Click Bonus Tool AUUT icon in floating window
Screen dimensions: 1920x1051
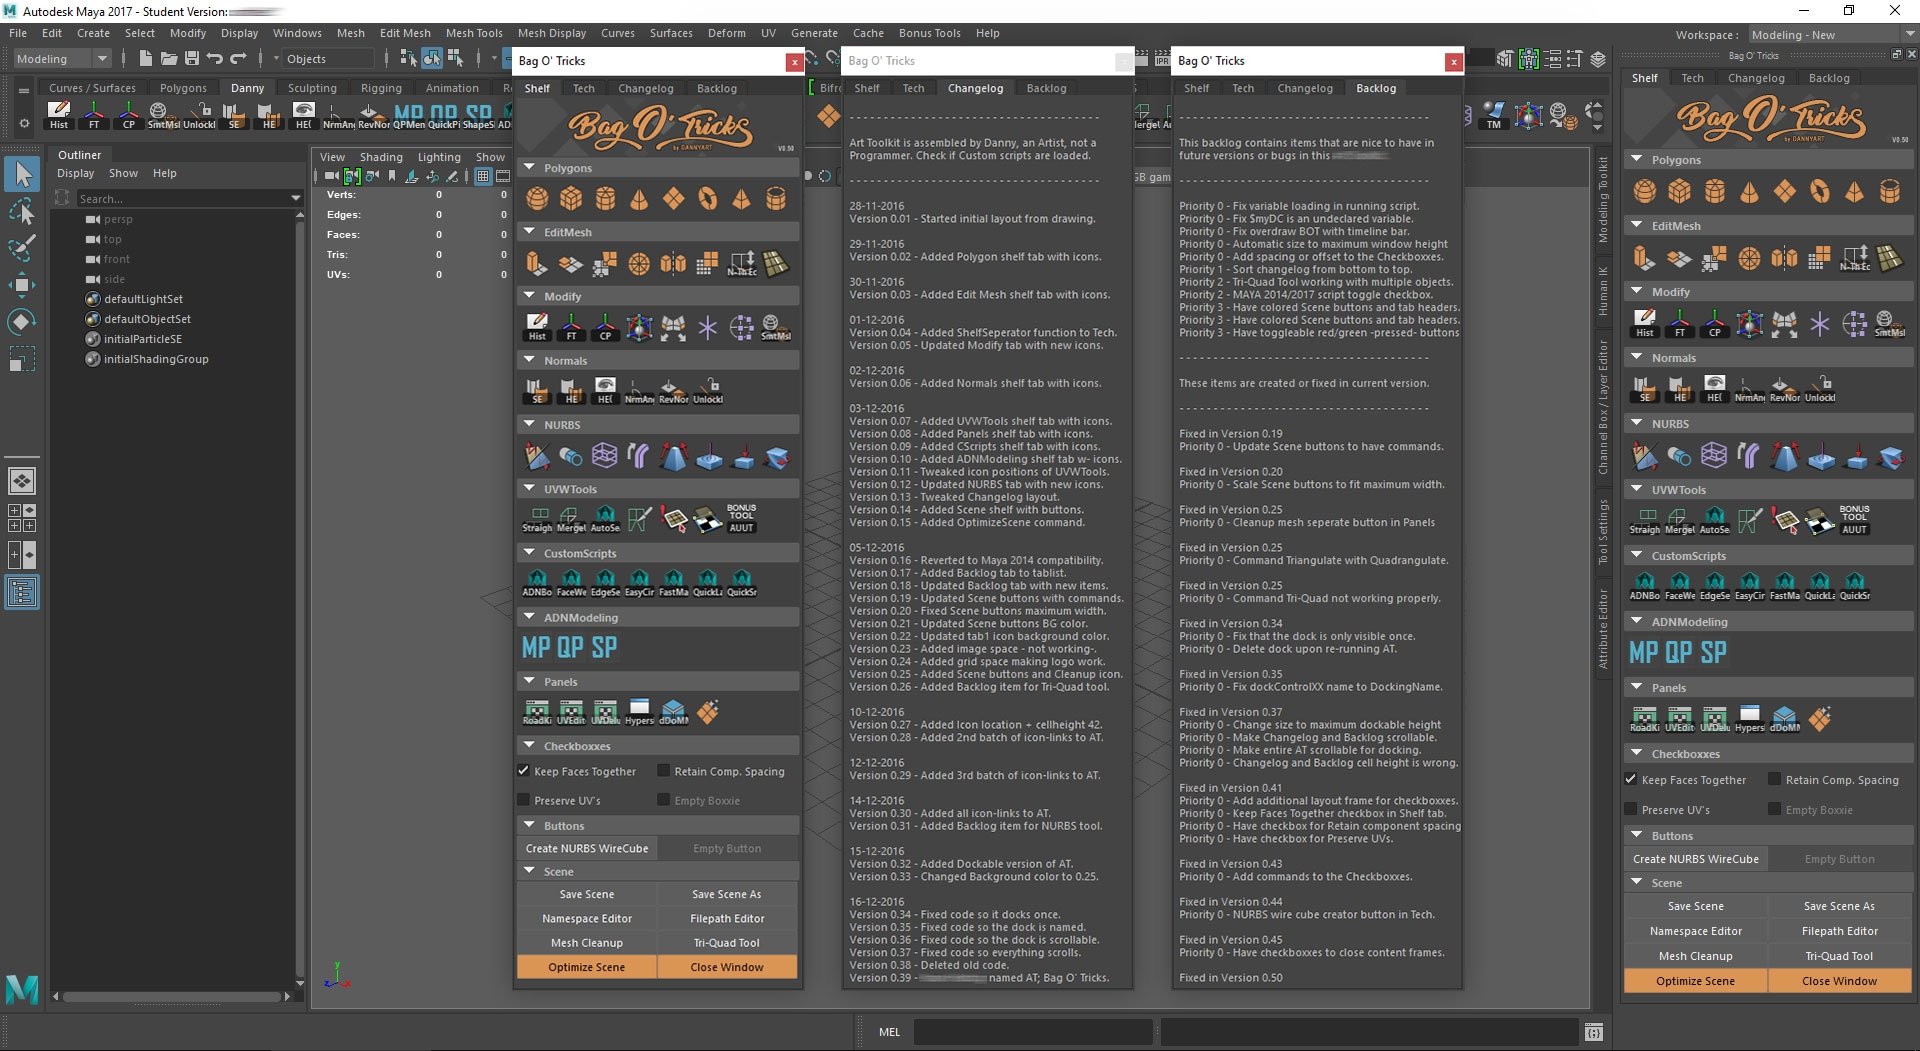coord(741,519)
